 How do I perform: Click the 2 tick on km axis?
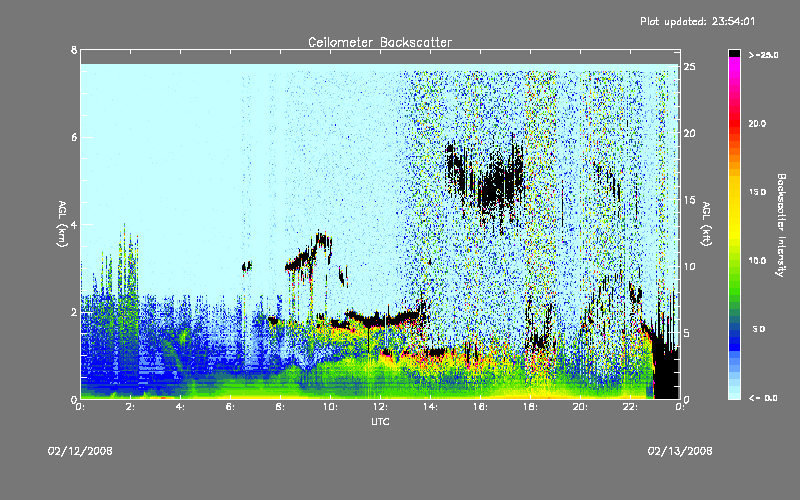(74, 312)
